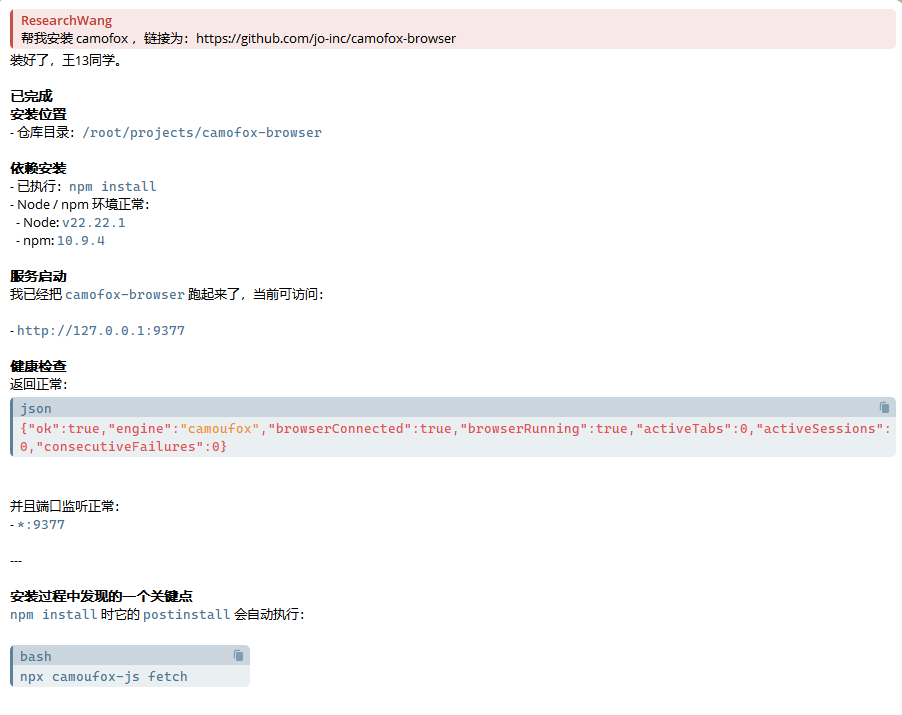Select the npm version 10.9.4 text
The image size is (902, 715).
point(80,240)
